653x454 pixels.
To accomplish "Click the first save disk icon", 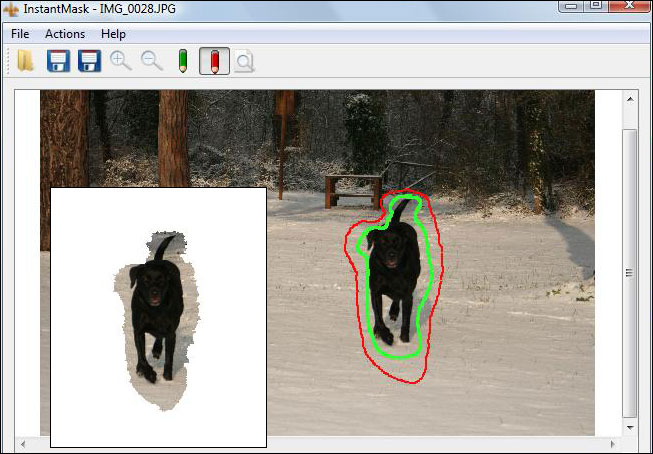I will [x=58, y=61].
